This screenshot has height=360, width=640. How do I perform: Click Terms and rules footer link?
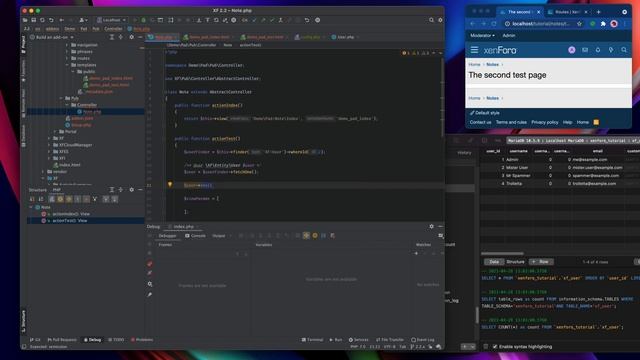pos(511,122)
